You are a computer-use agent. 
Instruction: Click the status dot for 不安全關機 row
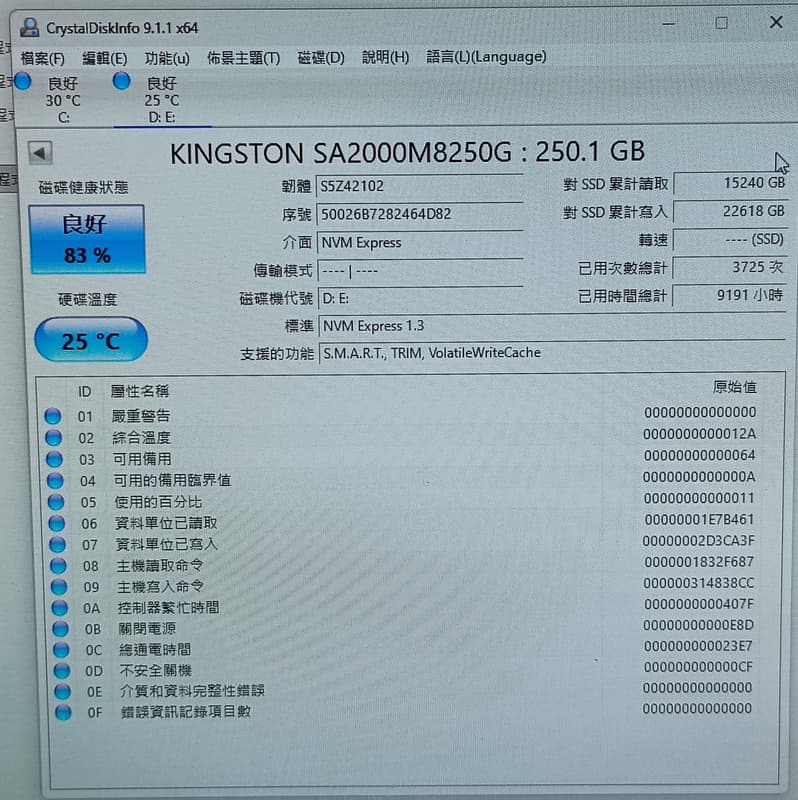coord(61,670)
